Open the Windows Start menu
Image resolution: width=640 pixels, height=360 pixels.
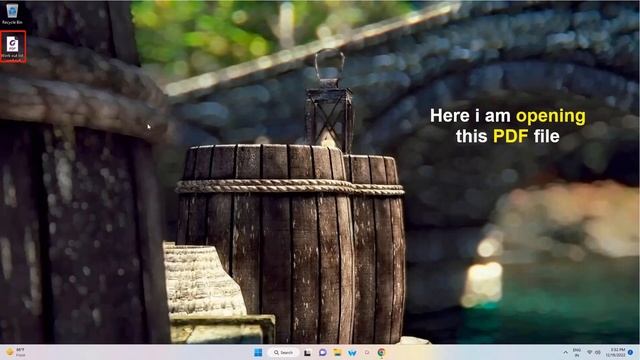(258, 352)
